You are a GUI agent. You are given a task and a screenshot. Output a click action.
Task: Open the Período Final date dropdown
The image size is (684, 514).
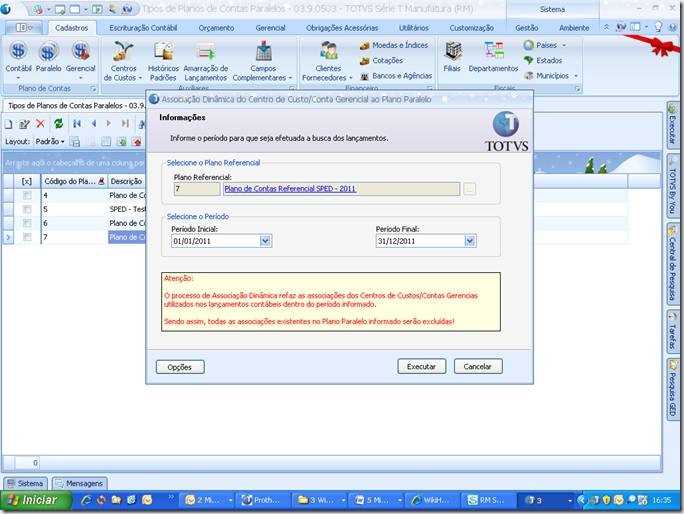469,241
